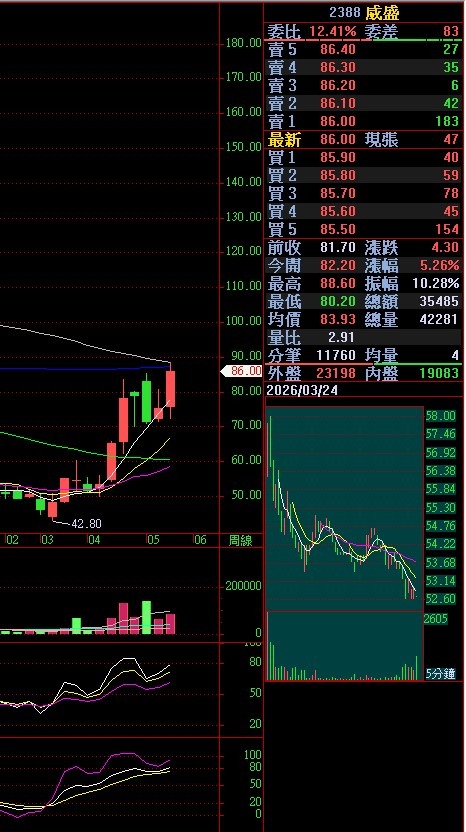Select the 買5 price 85.50

tap(338, 229)
